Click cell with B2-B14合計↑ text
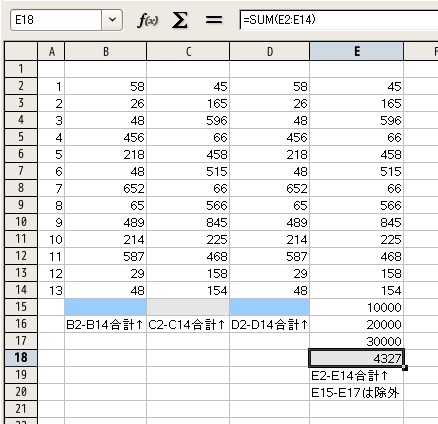The height and width of the screenshot is (424, 438). click(x=105, y=324)
